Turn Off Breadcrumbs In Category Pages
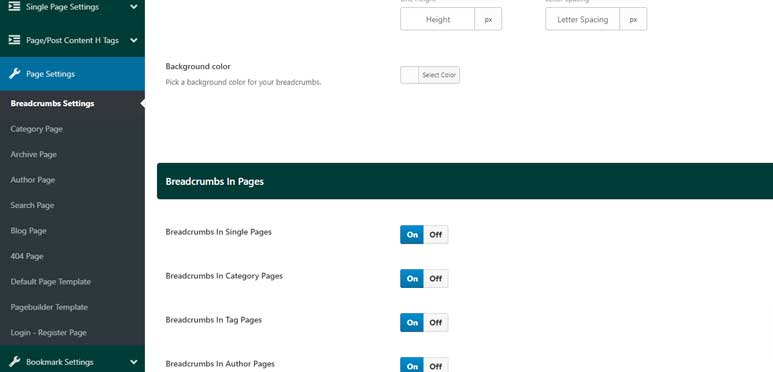 click(436, 278)
